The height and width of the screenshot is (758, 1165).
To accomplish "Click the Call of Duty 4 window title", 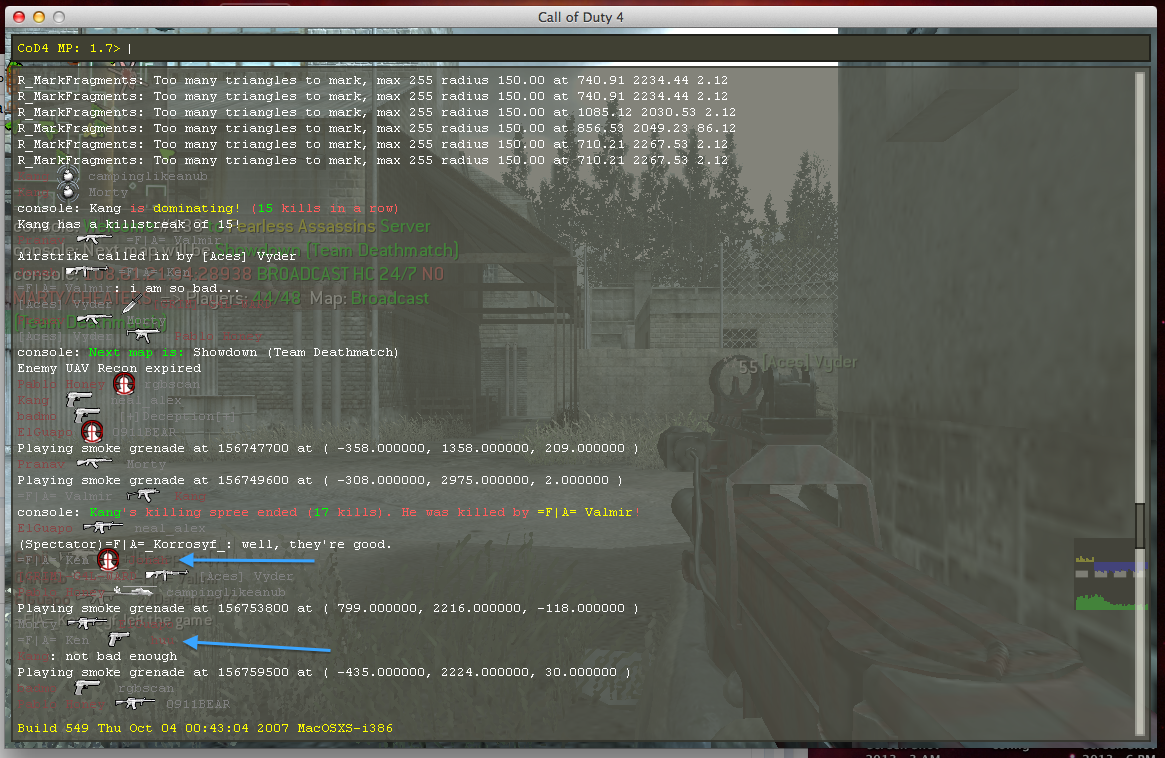I will (580, 17).
